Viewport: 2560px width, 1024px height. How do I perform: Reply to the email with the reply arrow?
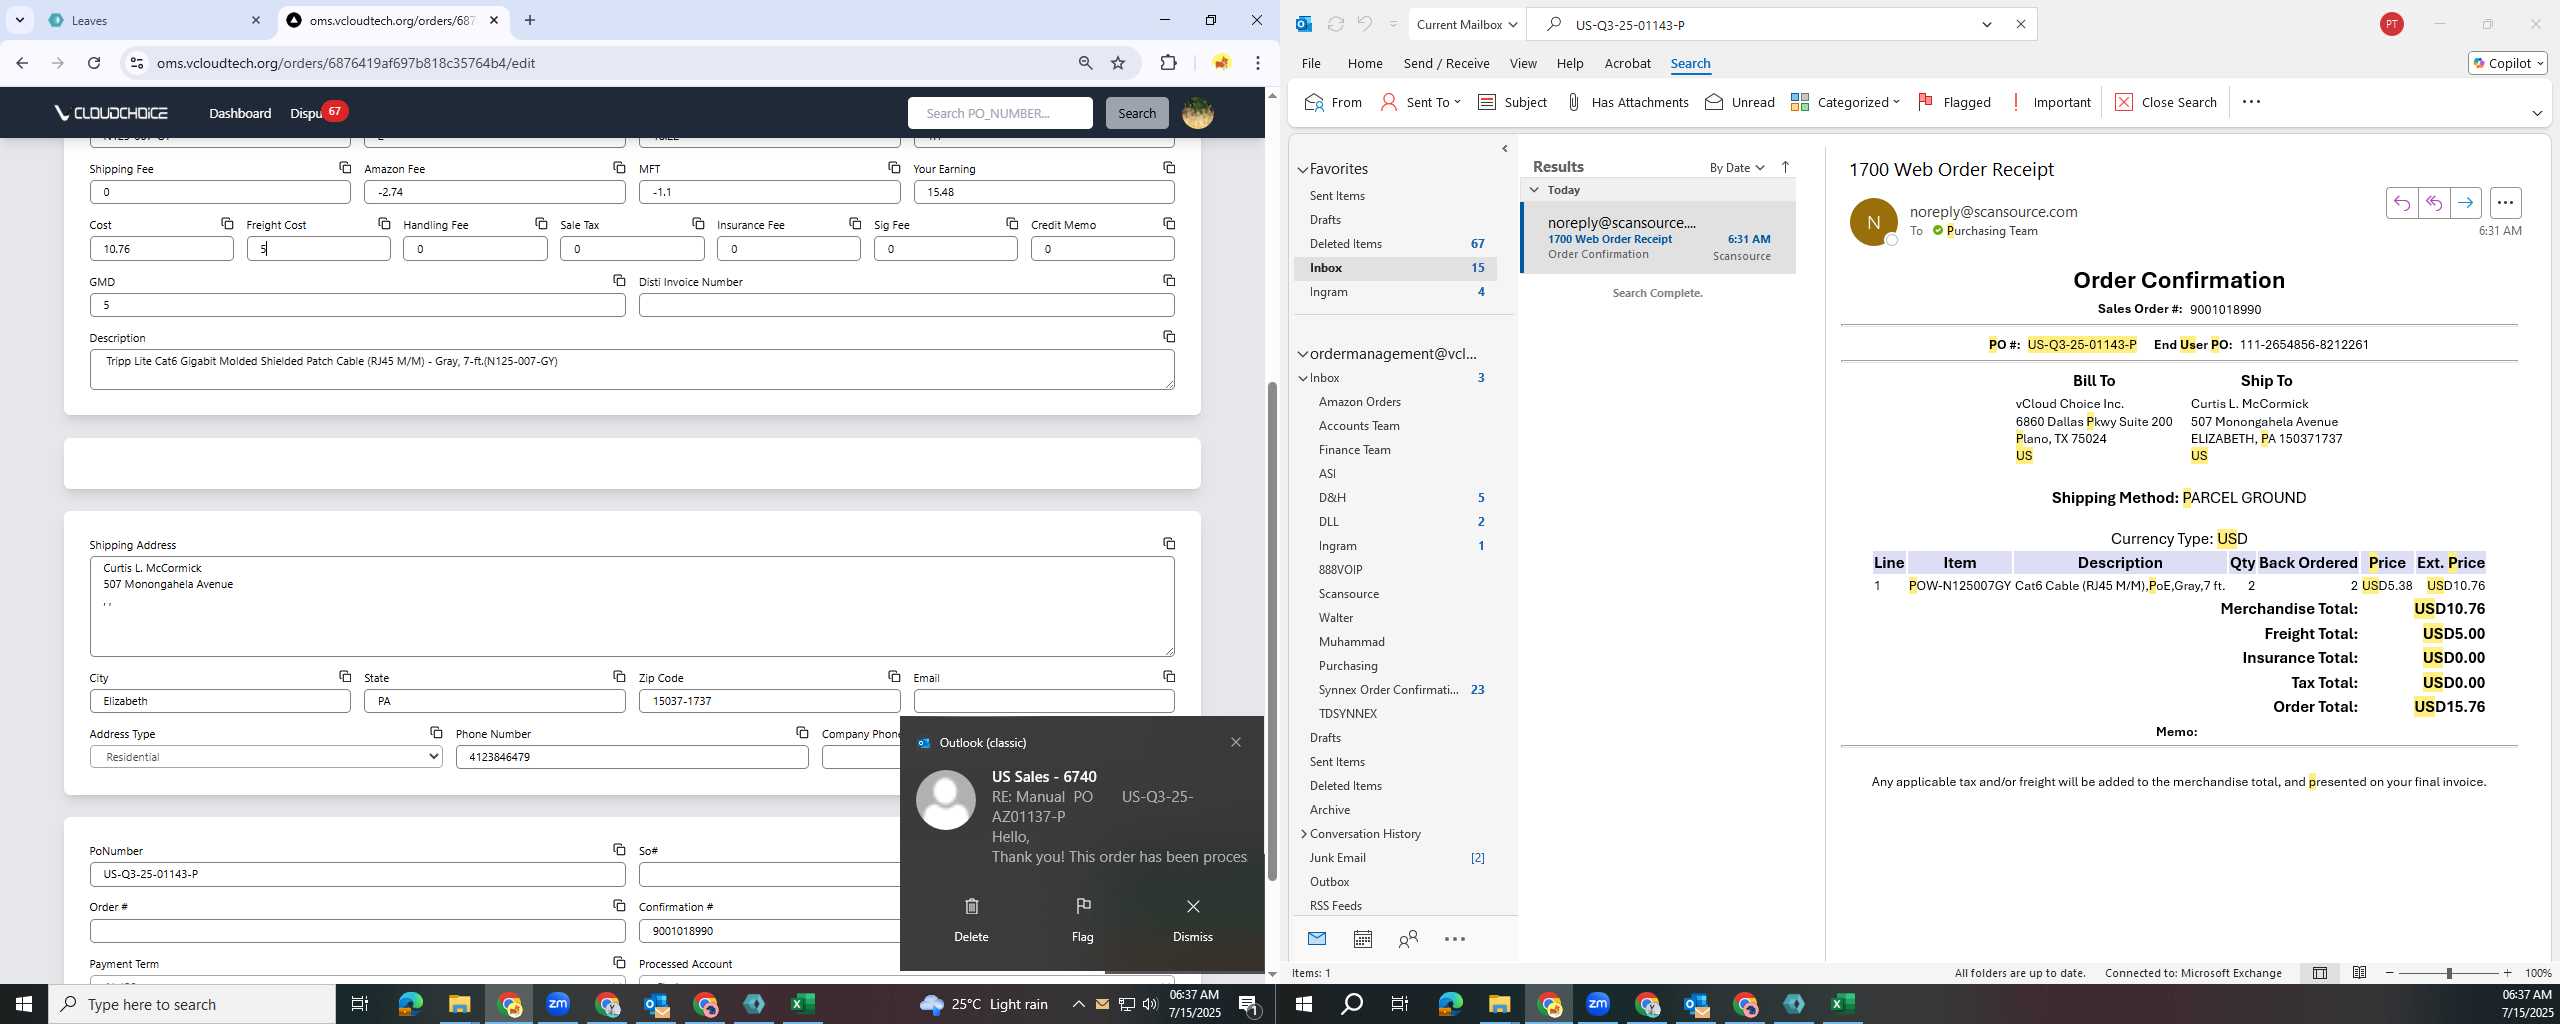click(2401, 203)
